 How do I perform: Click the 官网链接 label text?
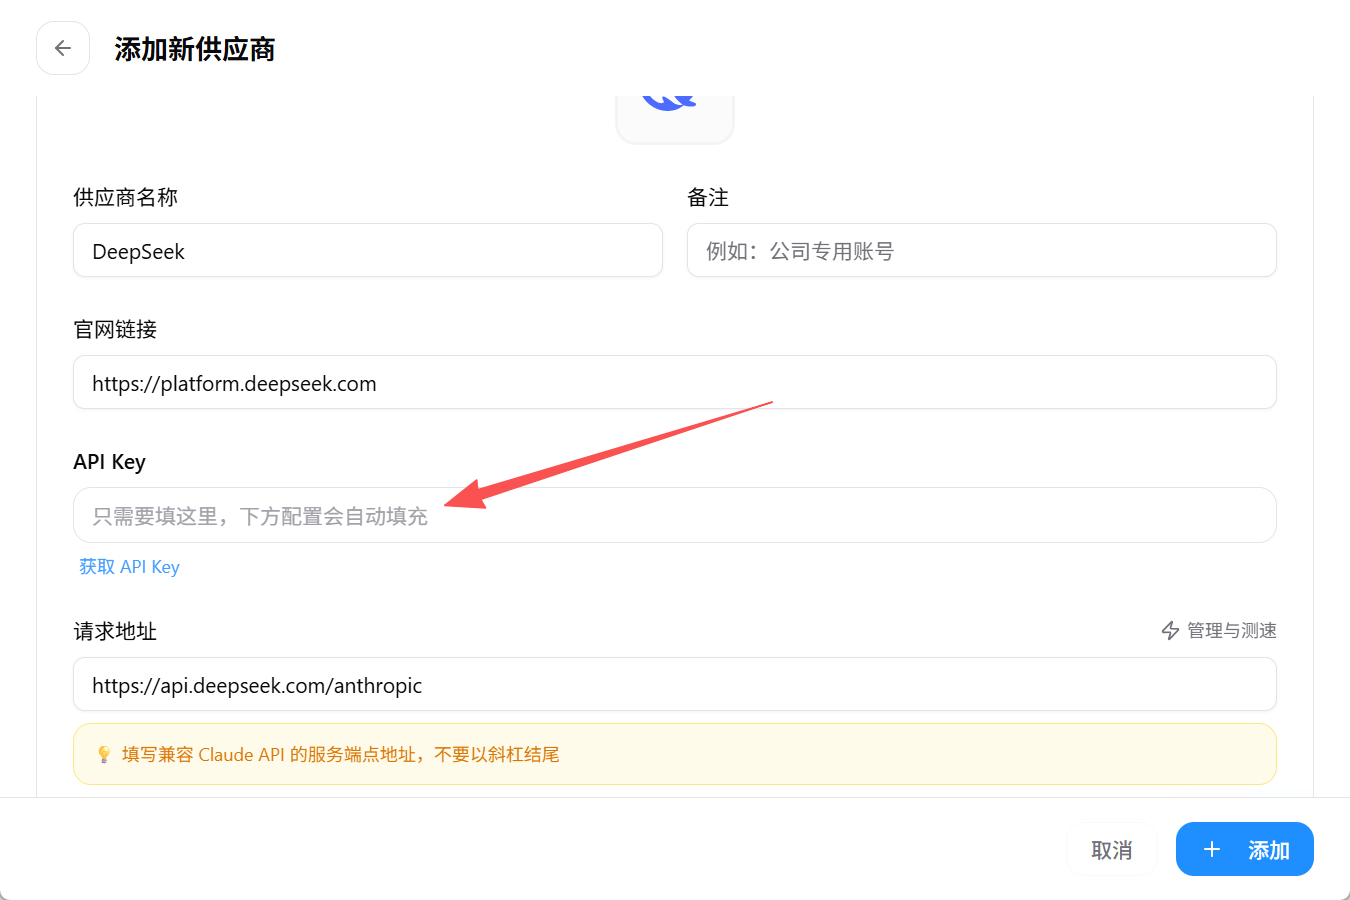pyautogui.click(x=115, y=329)
